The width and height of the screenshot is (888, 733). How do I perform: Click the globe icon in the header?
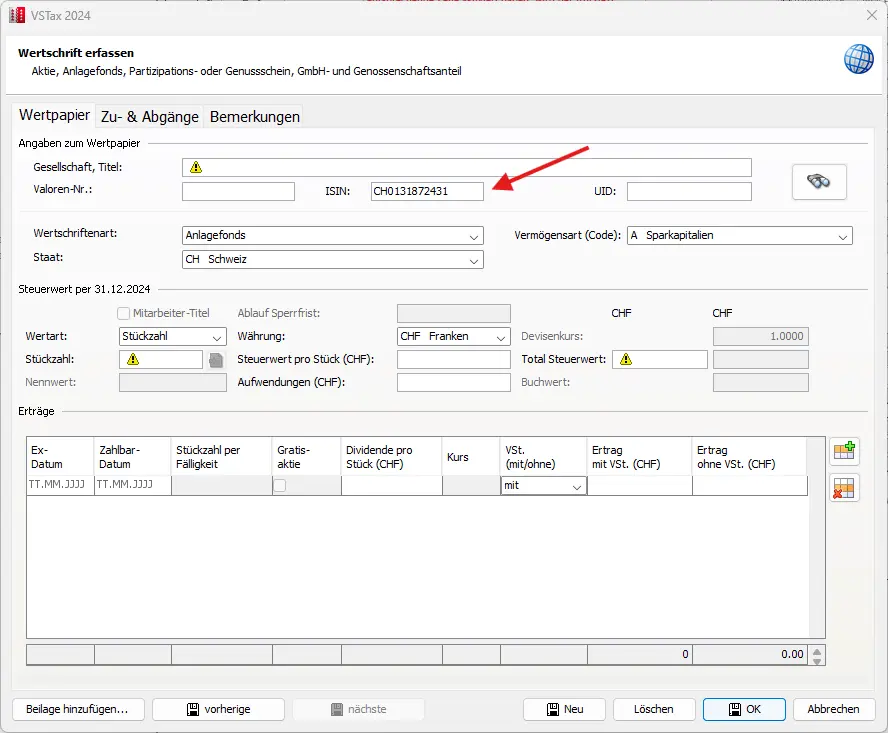pos(858,59)
